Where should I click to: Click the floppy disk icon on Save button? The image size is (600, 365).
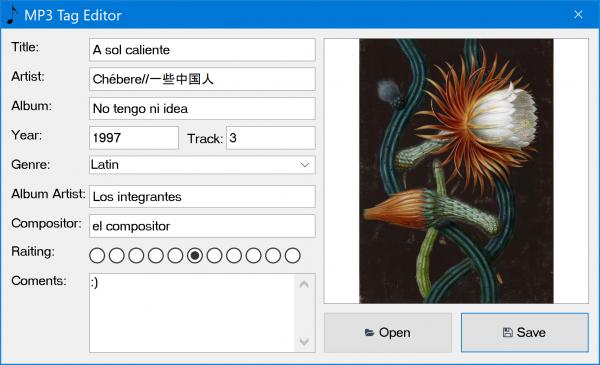(507, 332)
